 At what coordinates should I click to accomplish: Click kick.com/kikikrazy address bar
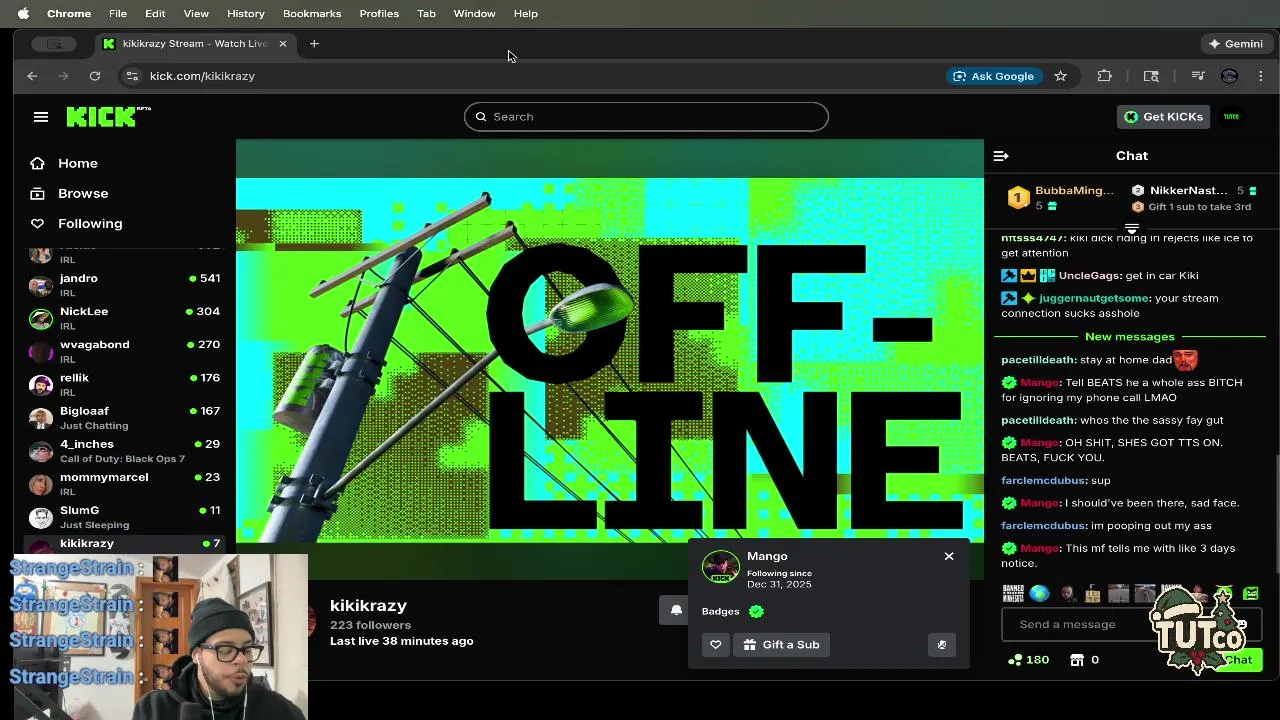202,76
